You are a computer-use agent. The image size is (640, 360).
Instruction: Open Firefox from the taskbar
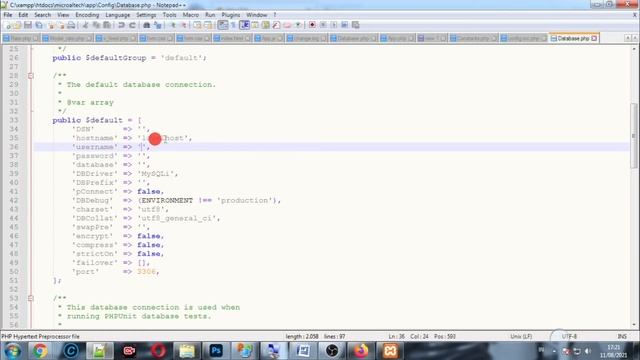coord(361,351)
